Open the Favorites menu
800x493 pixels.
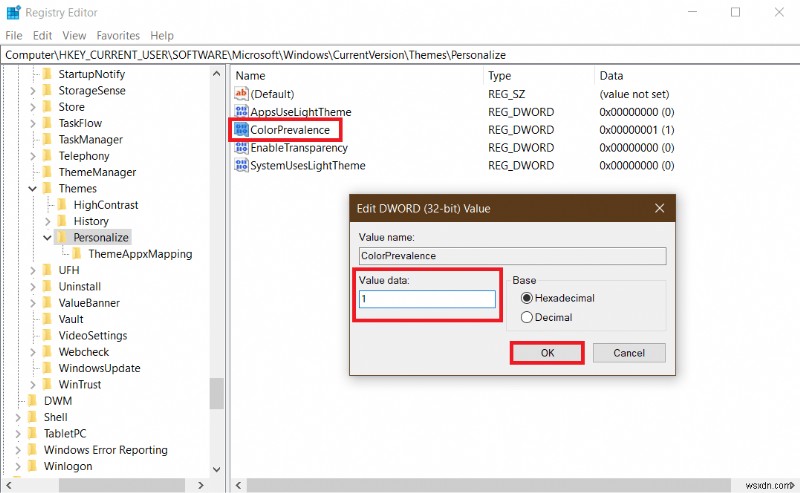pyautogui.click(x=118, y=35)
